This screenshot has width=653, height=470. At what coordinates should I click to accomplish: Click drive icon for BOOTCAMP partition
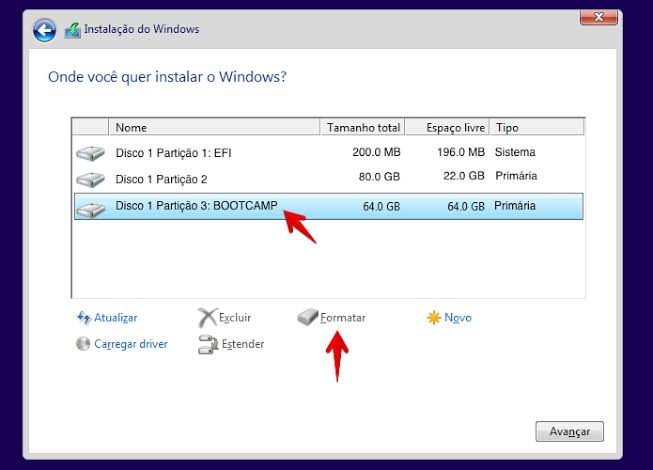tap(91, 209)
